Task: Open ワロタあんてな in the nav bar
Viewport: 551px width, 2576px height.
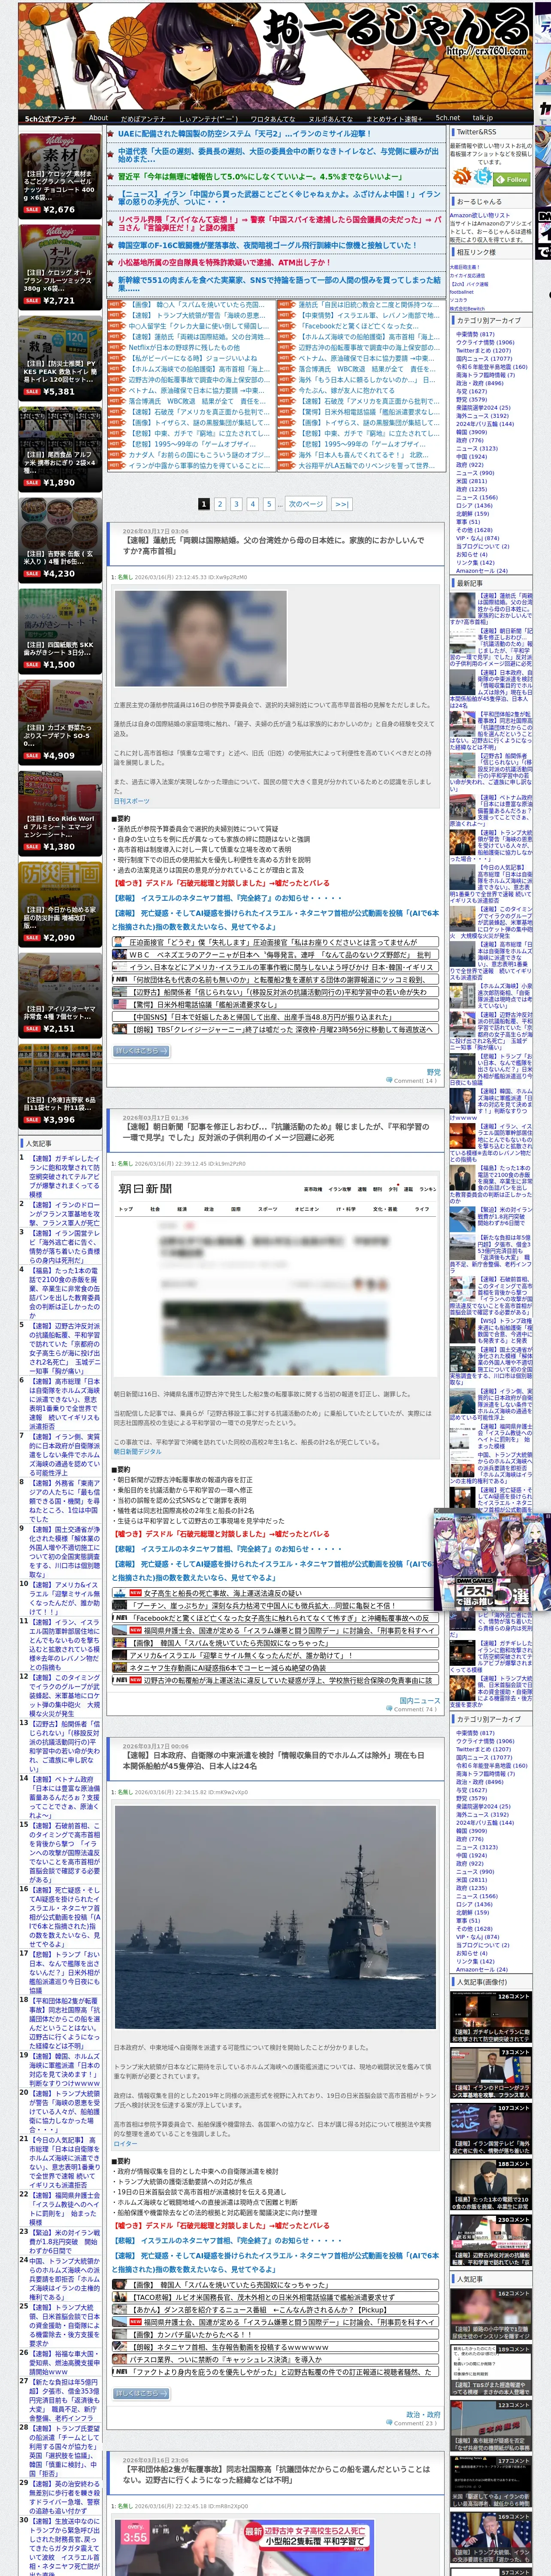Action: point(272,118)
